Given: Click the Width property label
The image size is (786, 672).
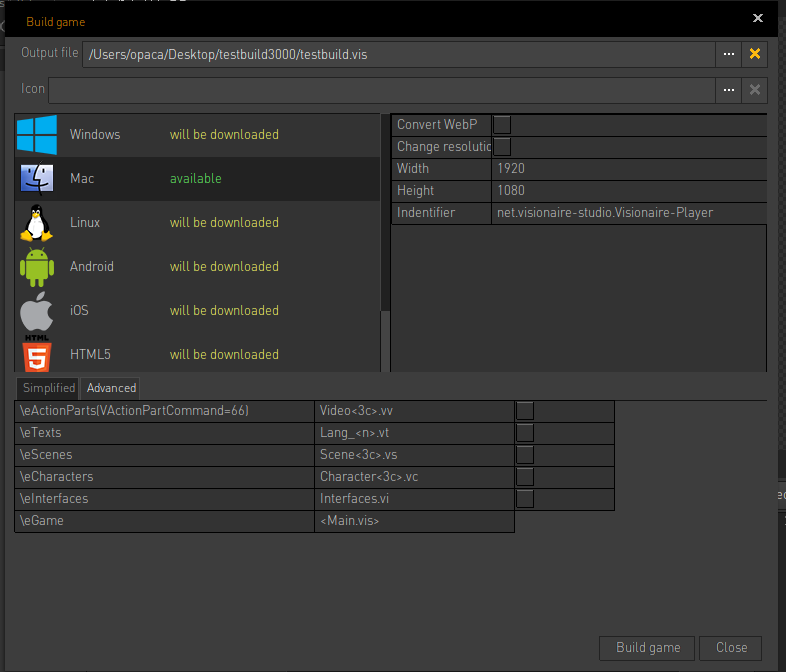Looking at the screenshot, I should tap(413, 169).
